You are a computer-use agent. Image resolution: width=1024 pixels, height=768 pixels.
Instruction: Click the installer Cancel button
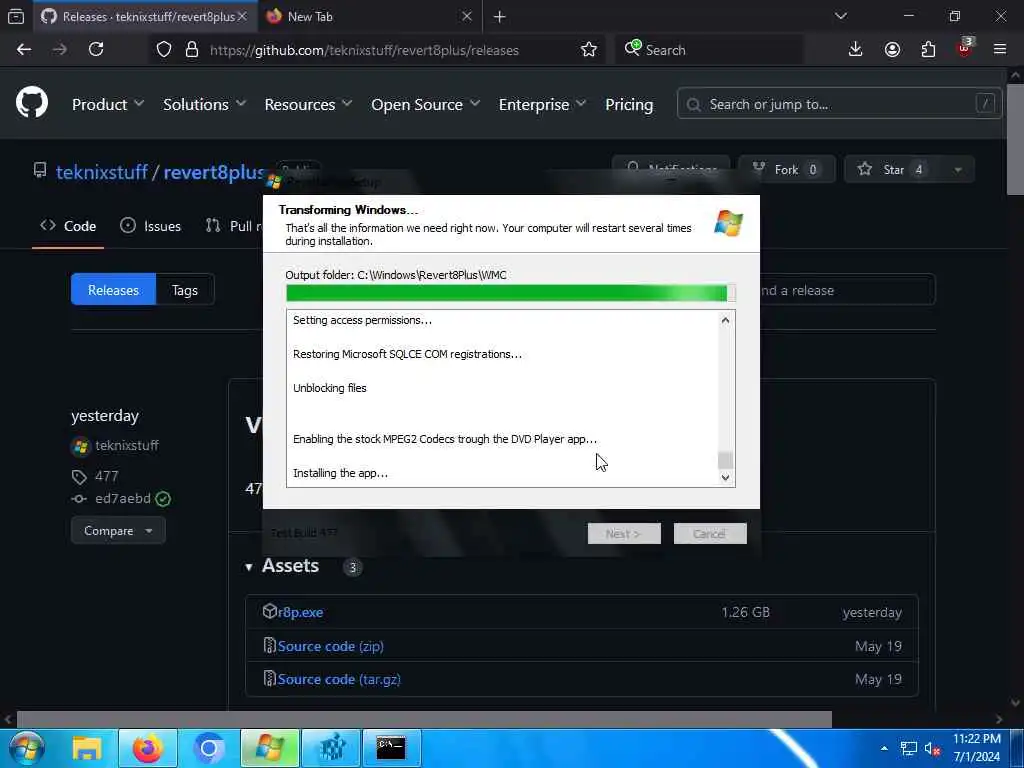pyautogui.click(x=710, y=534)
